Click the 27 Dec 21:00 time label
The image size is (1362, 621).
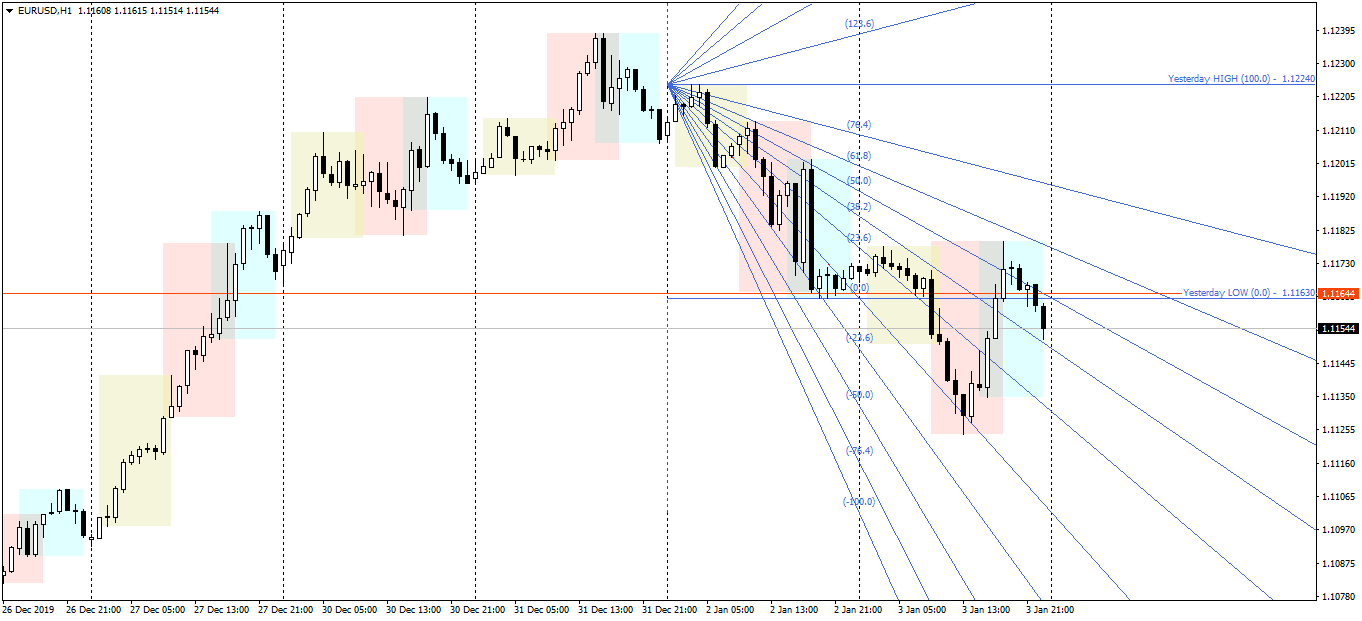tap(286, 609)
